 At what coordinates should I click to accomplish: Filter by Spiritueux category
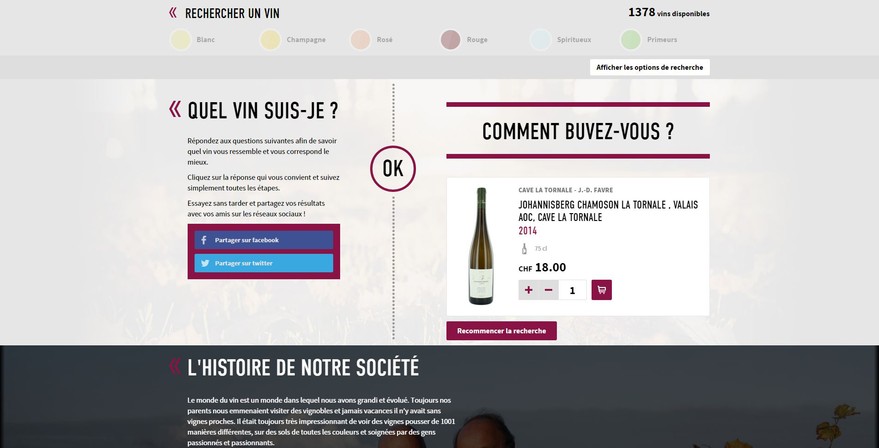540,40
